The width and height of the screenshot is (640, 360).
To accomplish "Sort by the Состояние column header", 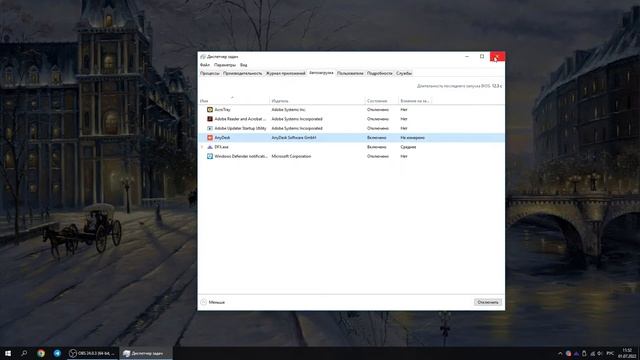I will pos(382,100).
